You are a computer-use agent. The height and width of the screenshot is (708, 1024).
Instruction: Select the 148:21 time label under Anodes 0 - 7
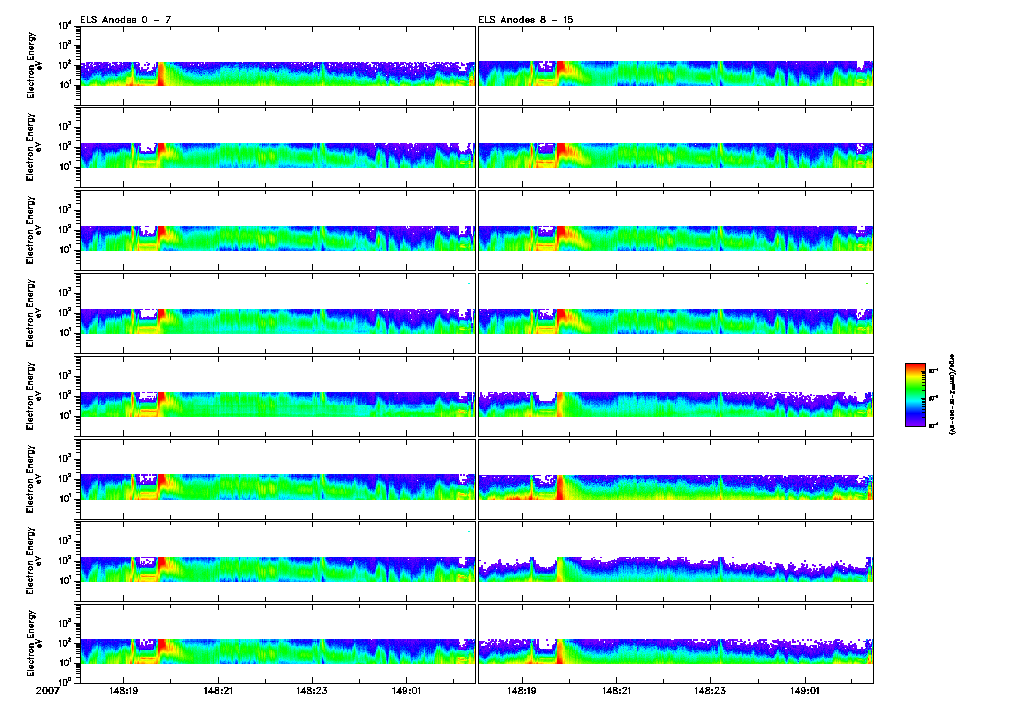pos(218,690)
